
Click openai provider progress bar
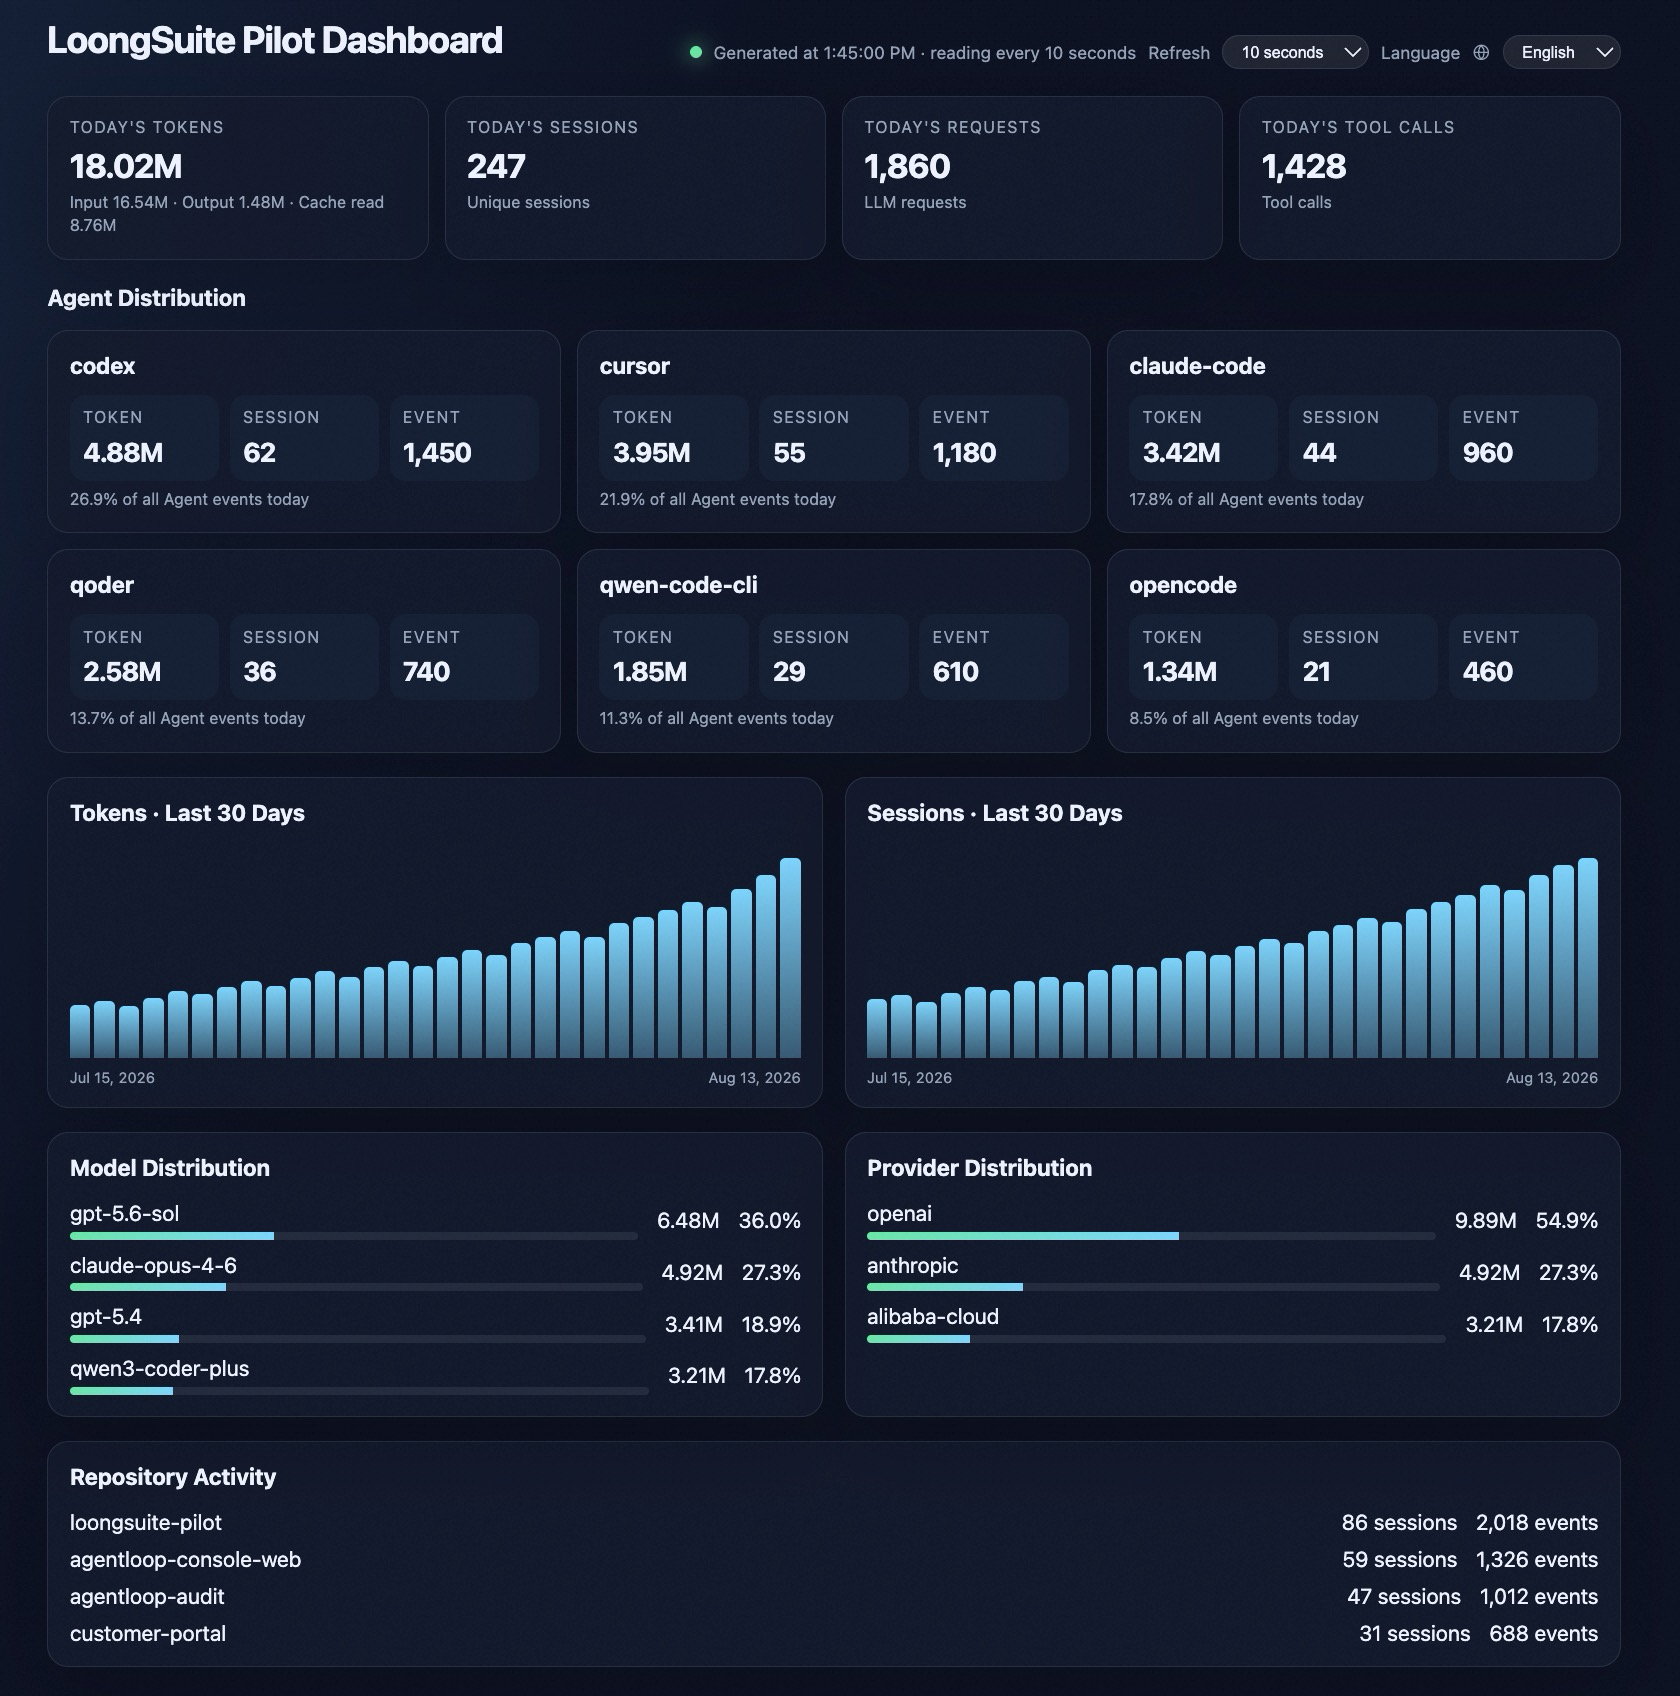(x=1151, y=1236)
